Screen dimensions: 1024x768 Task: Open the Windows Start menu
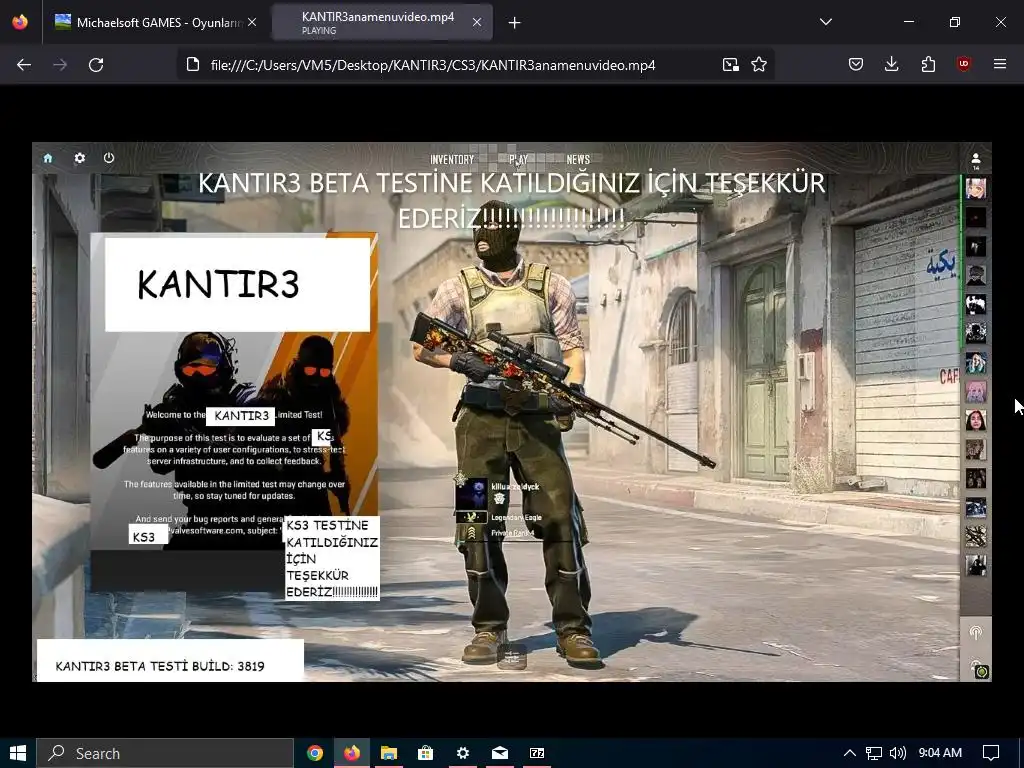coord(18,753)
